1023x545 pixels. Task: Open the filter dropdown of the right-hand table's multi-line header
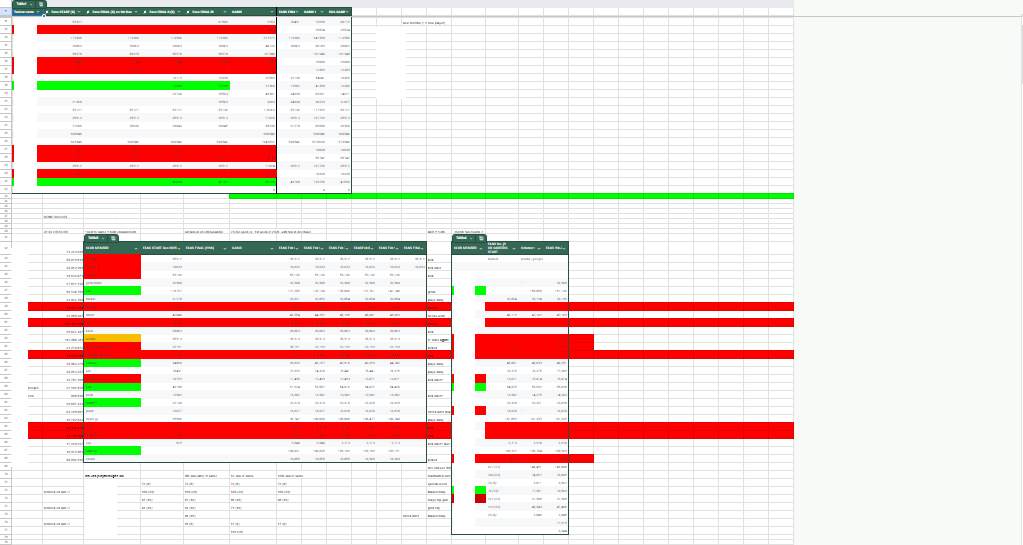click(513, 249)
